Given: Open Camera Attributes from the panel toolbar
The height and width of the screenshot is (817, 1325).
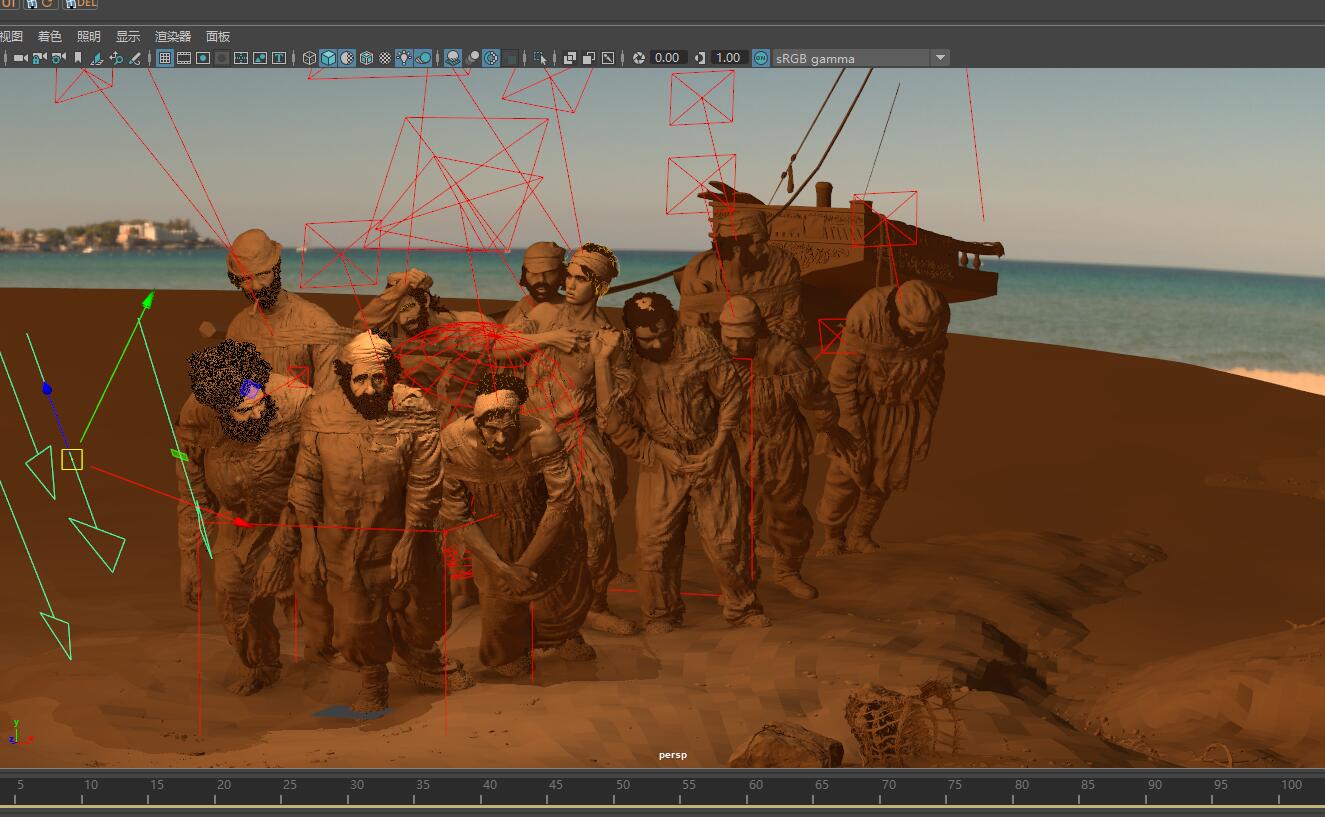Looking at the screenshot, I should coord(59,58).
